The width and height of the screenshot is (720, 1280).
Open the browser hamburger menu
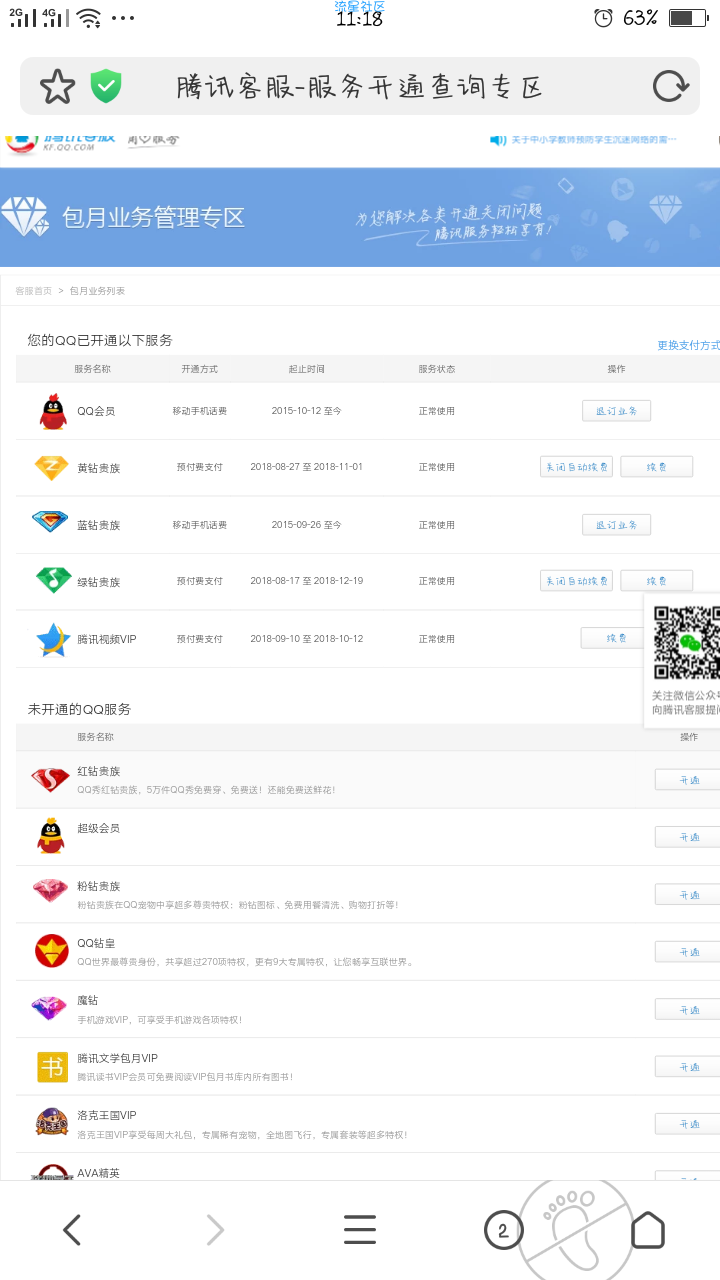[x=360, y=1229]
